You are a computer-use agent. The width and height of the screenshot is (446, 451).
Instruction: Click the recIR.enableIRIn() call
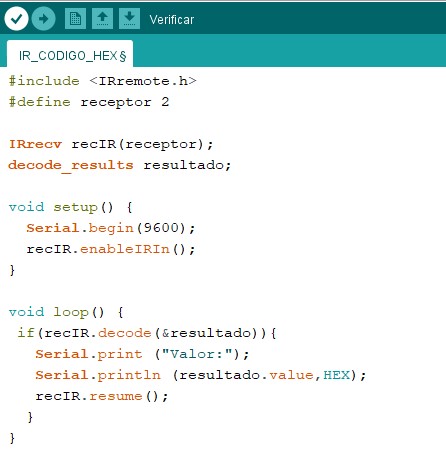pos(111,249)
